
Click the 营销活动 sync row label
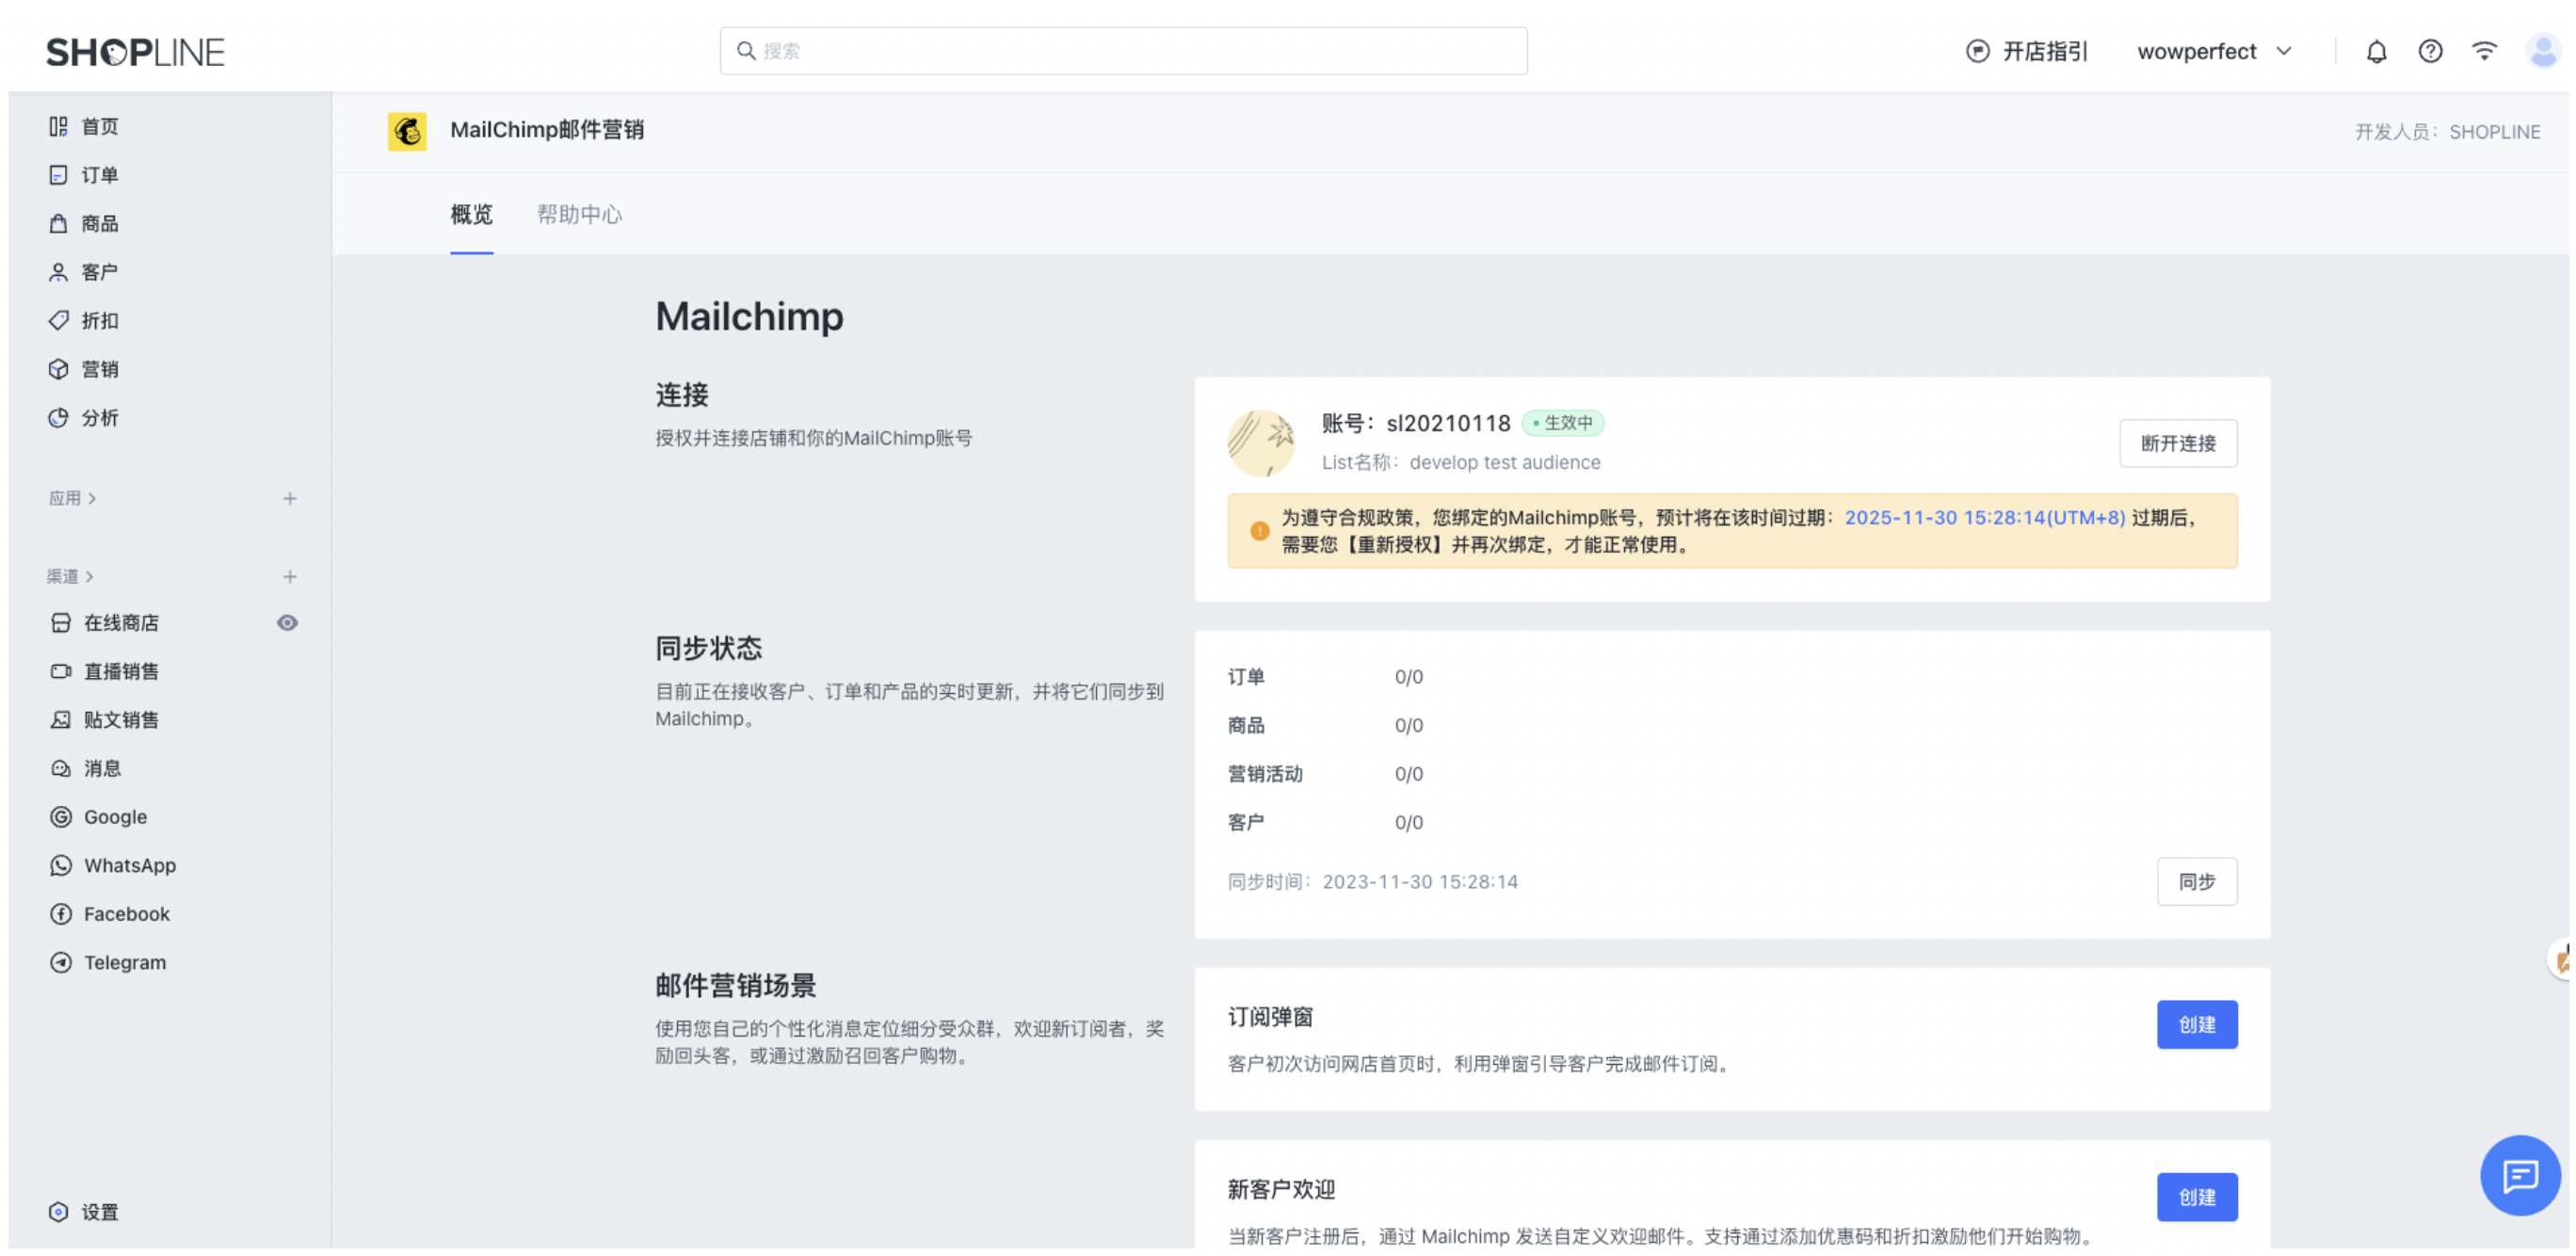point(1265,774)
